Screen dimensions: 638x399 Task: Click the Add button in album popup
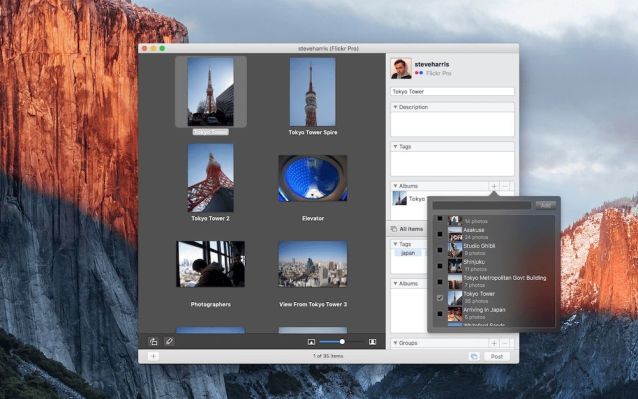[x=546, y=205]
